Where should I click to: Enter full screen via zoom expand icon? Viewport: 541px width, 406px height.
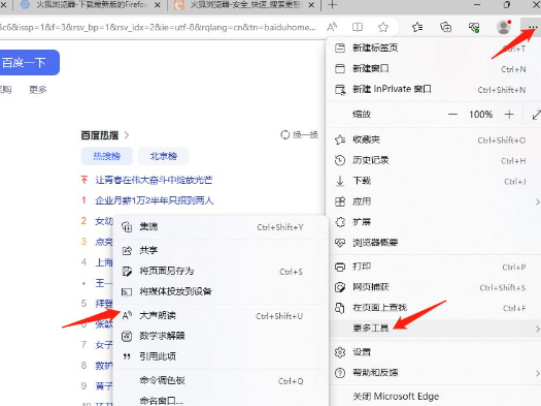coord(536,114)
